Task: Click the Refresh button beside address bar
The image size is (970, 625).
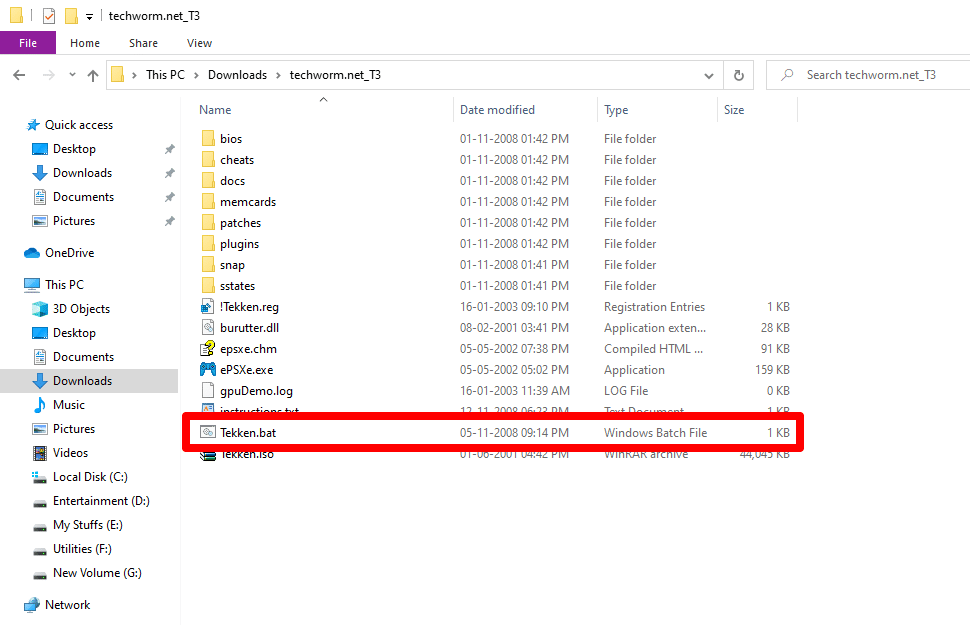Action: (x=738, y=75)
